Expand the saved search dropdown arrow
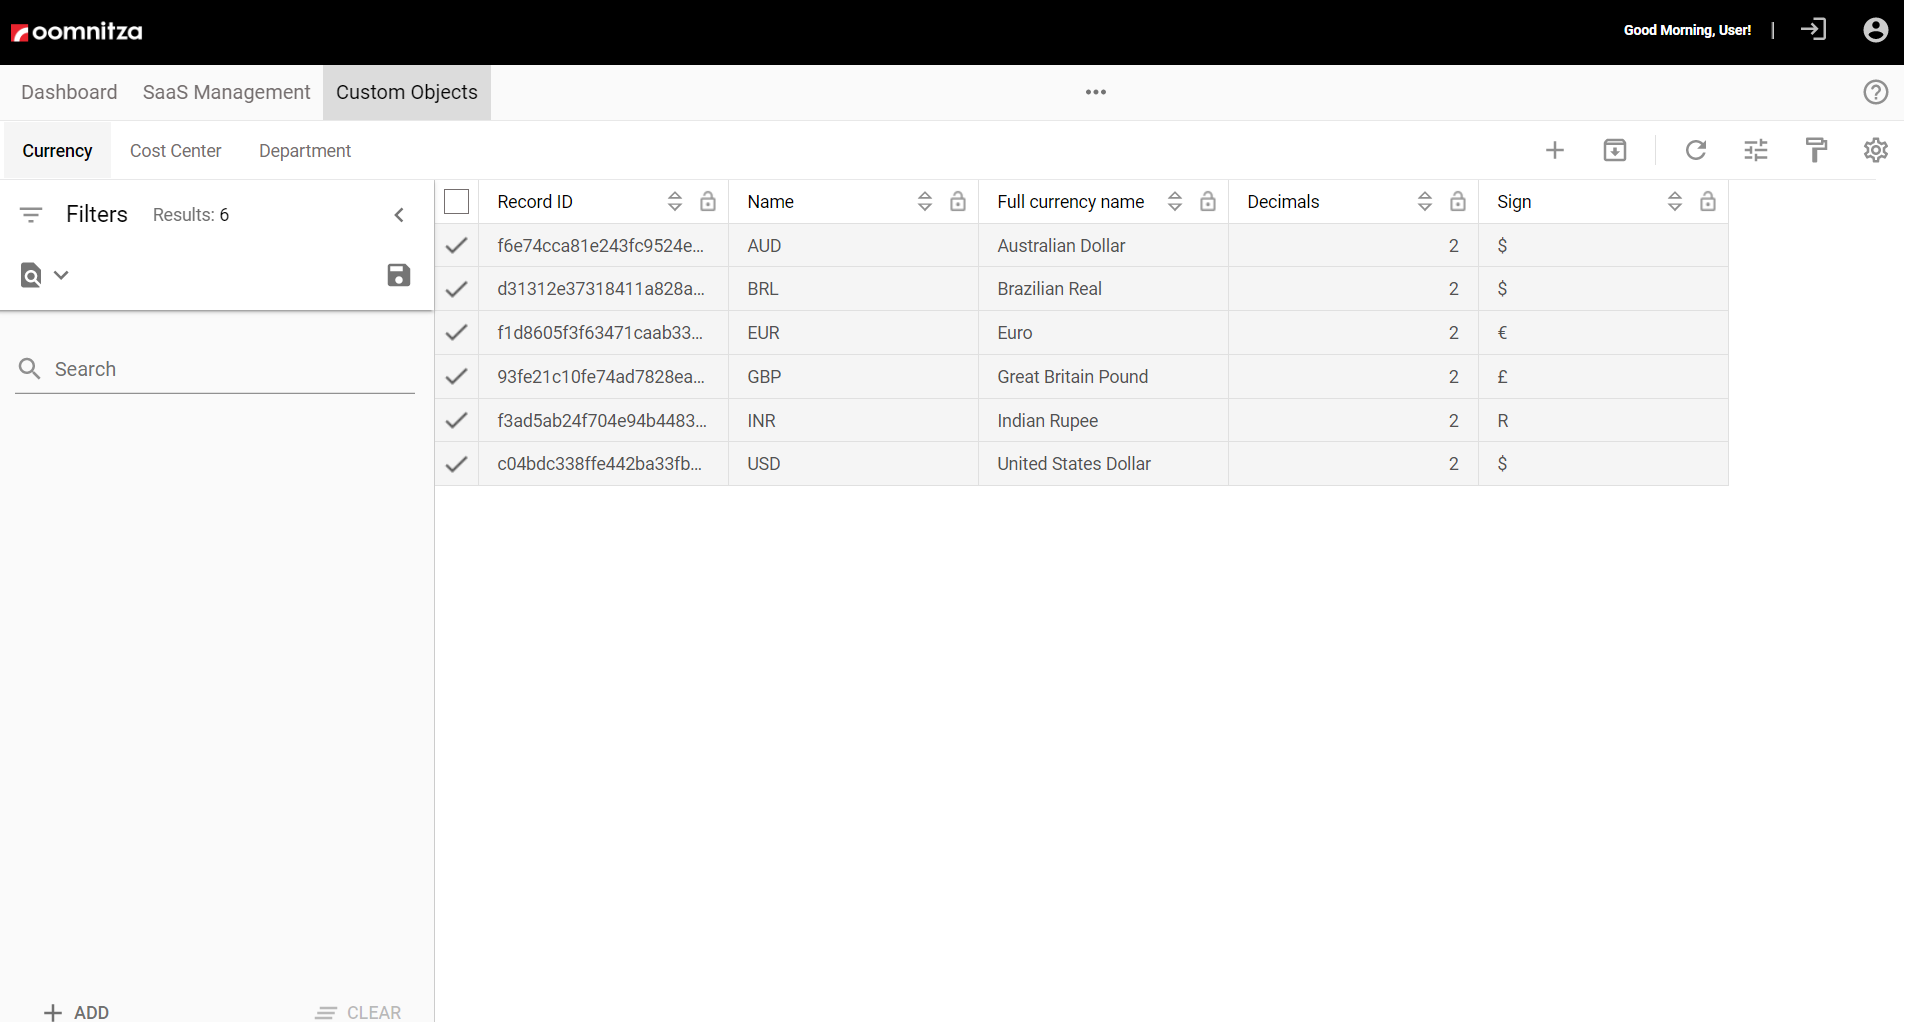1910x1022 pixels. point(61,275)
